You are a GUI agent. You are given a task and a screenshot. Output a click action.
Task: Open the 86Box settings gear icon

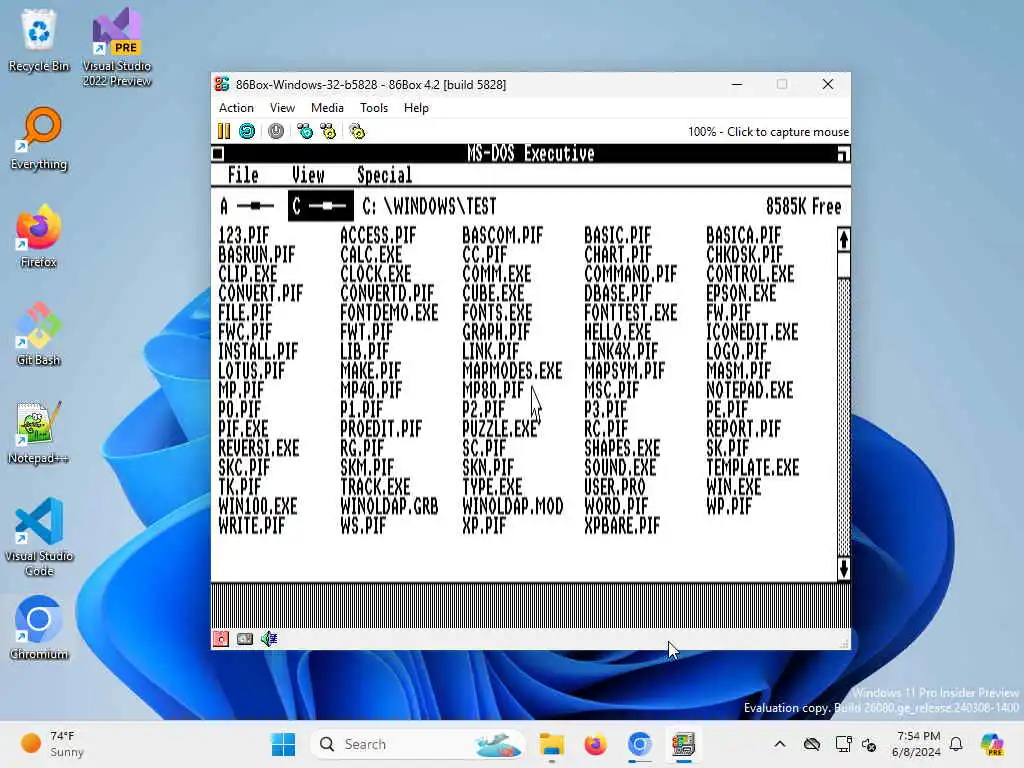pyautogui.click(x=357, y=131)
